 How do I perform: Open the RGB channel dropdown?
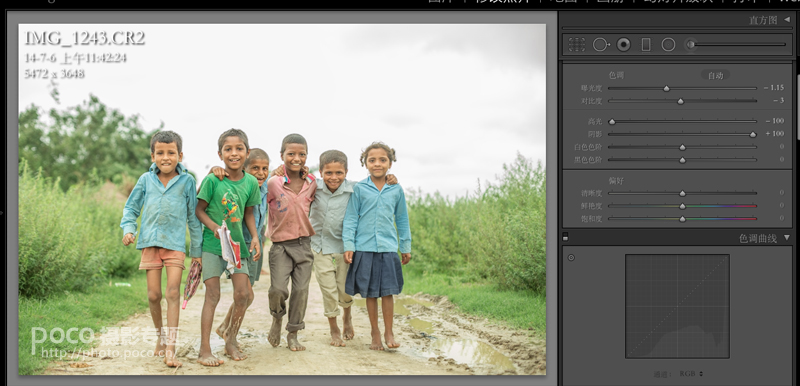point(691,374)
